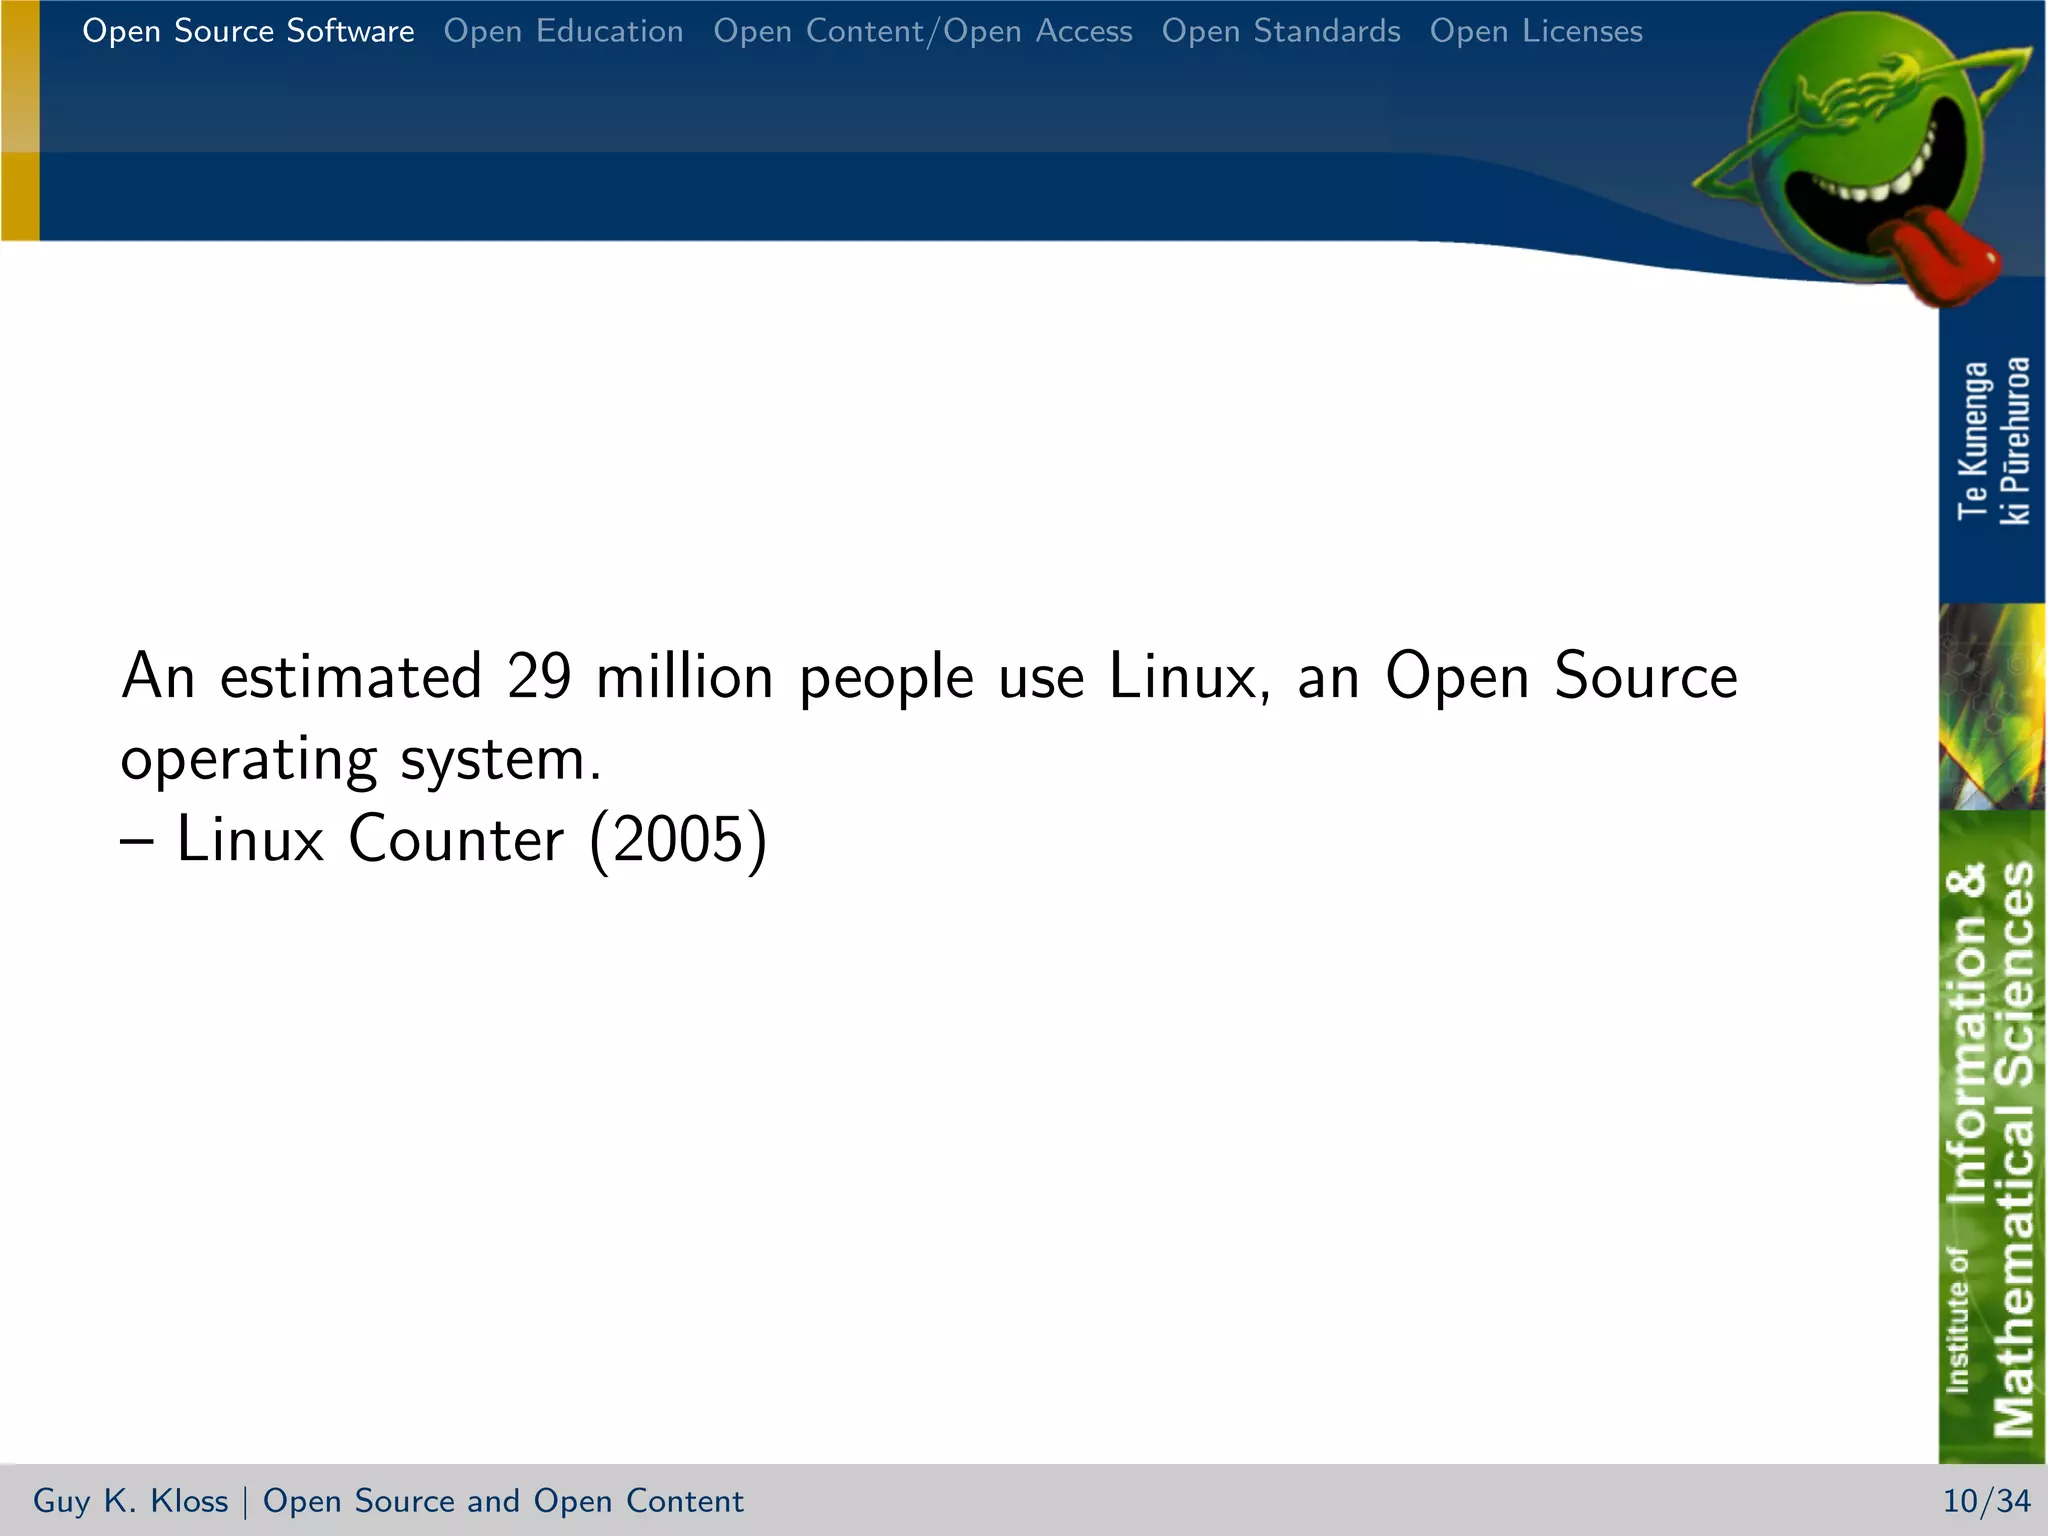The height and width of the screenshot is (1536, 2048).
Task: Jump to the Open Education section
Action: [564, 32]
